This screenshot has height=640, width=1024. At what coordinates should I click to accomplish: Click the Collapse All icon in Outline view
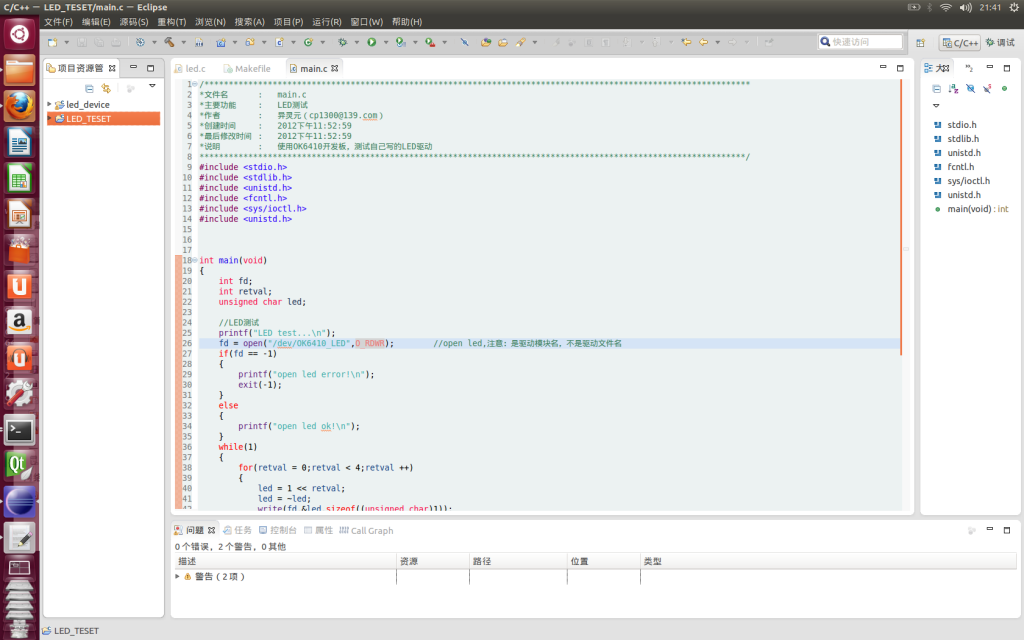coord(937,88)
